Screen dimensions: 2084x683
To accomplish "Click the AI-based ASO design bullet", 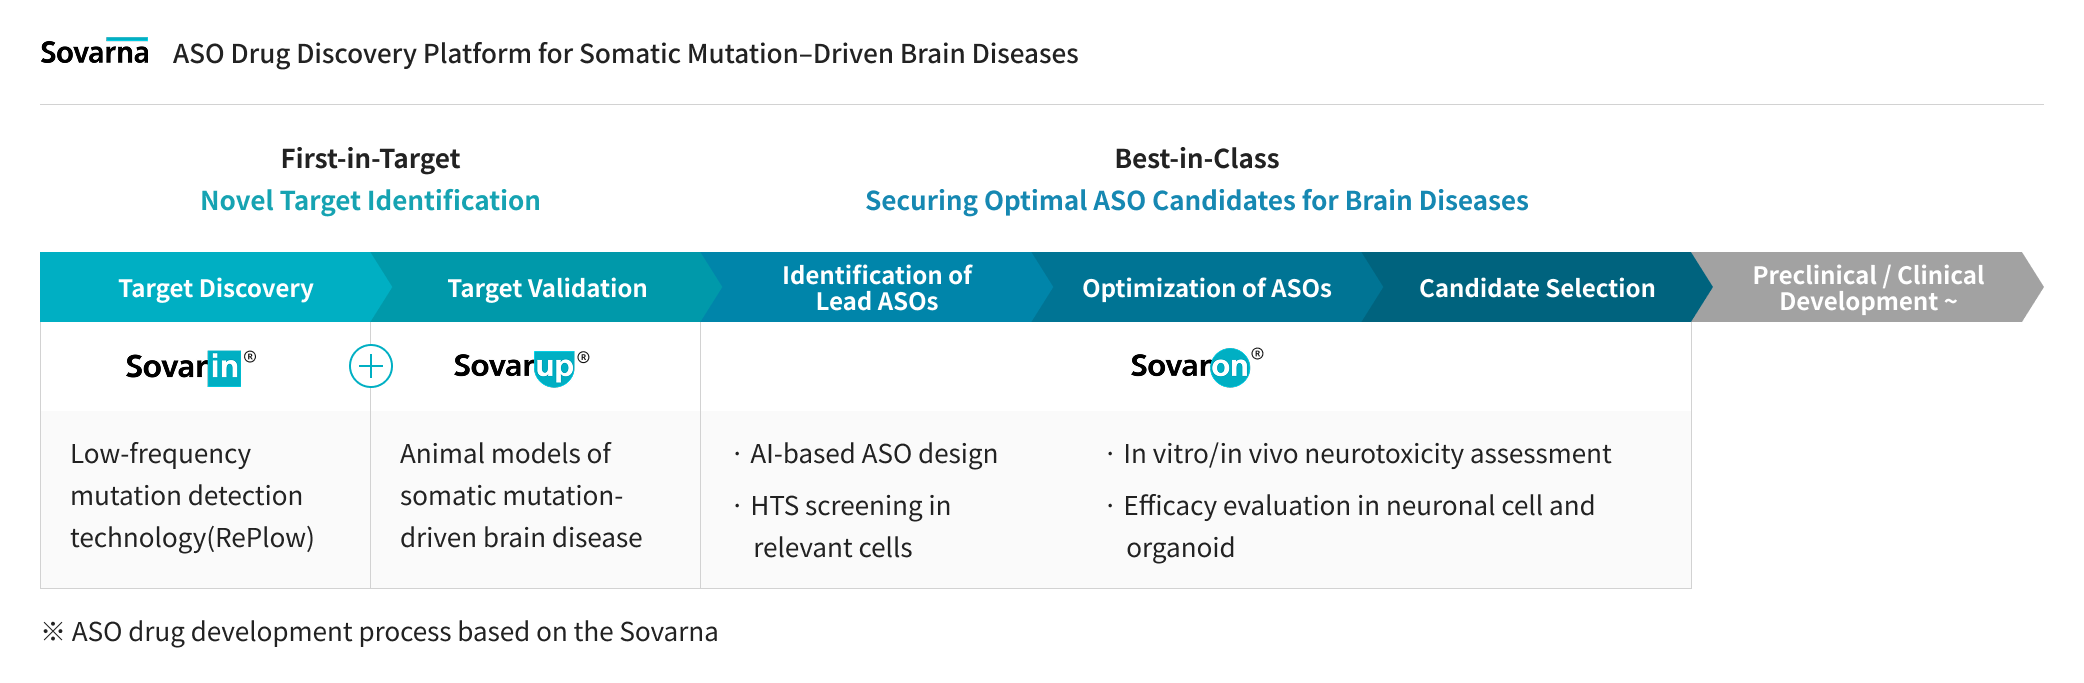I will click(x=873, y=454).
